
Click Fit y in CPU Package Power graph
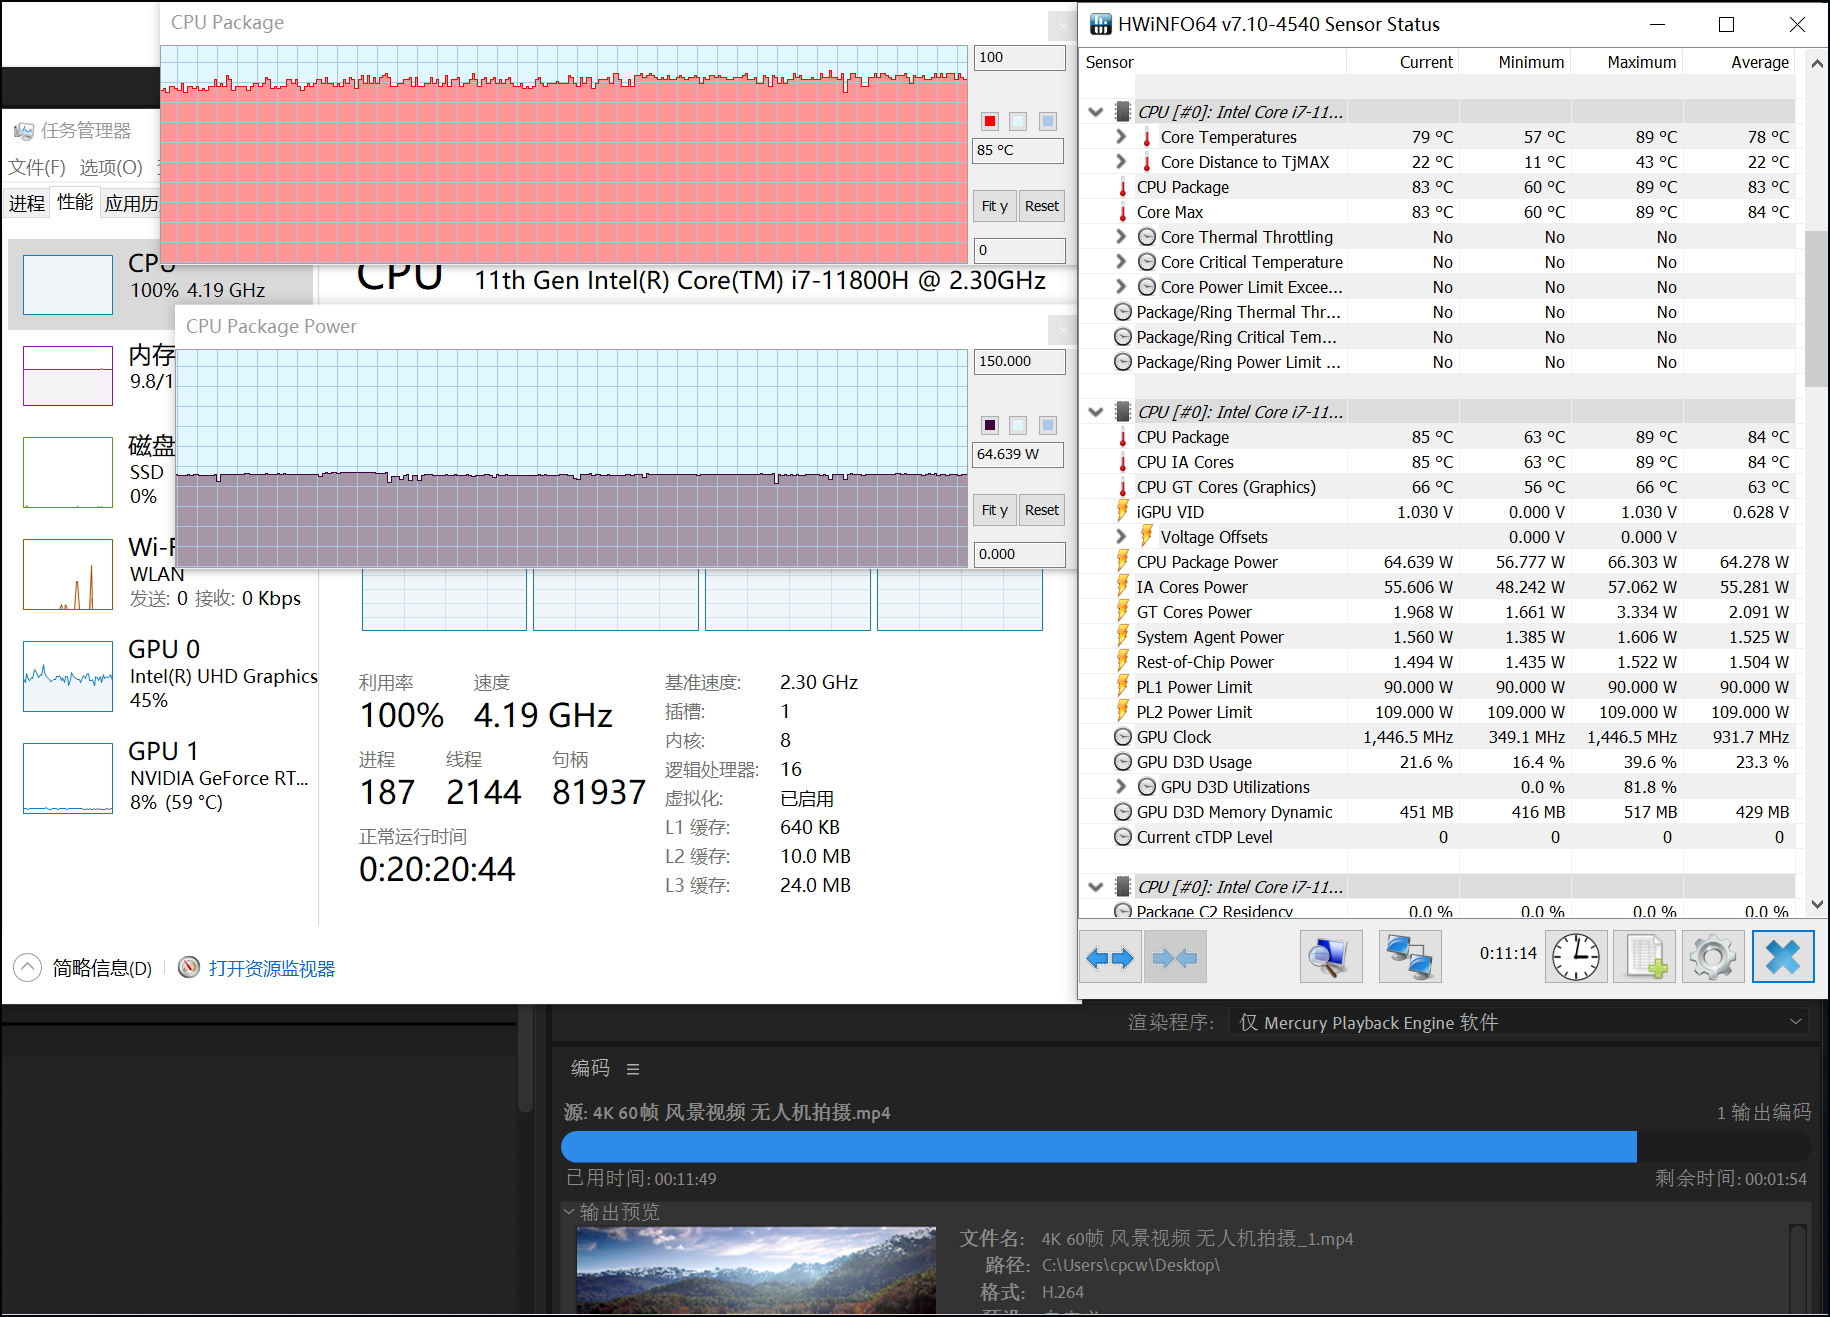pos(994,510)
